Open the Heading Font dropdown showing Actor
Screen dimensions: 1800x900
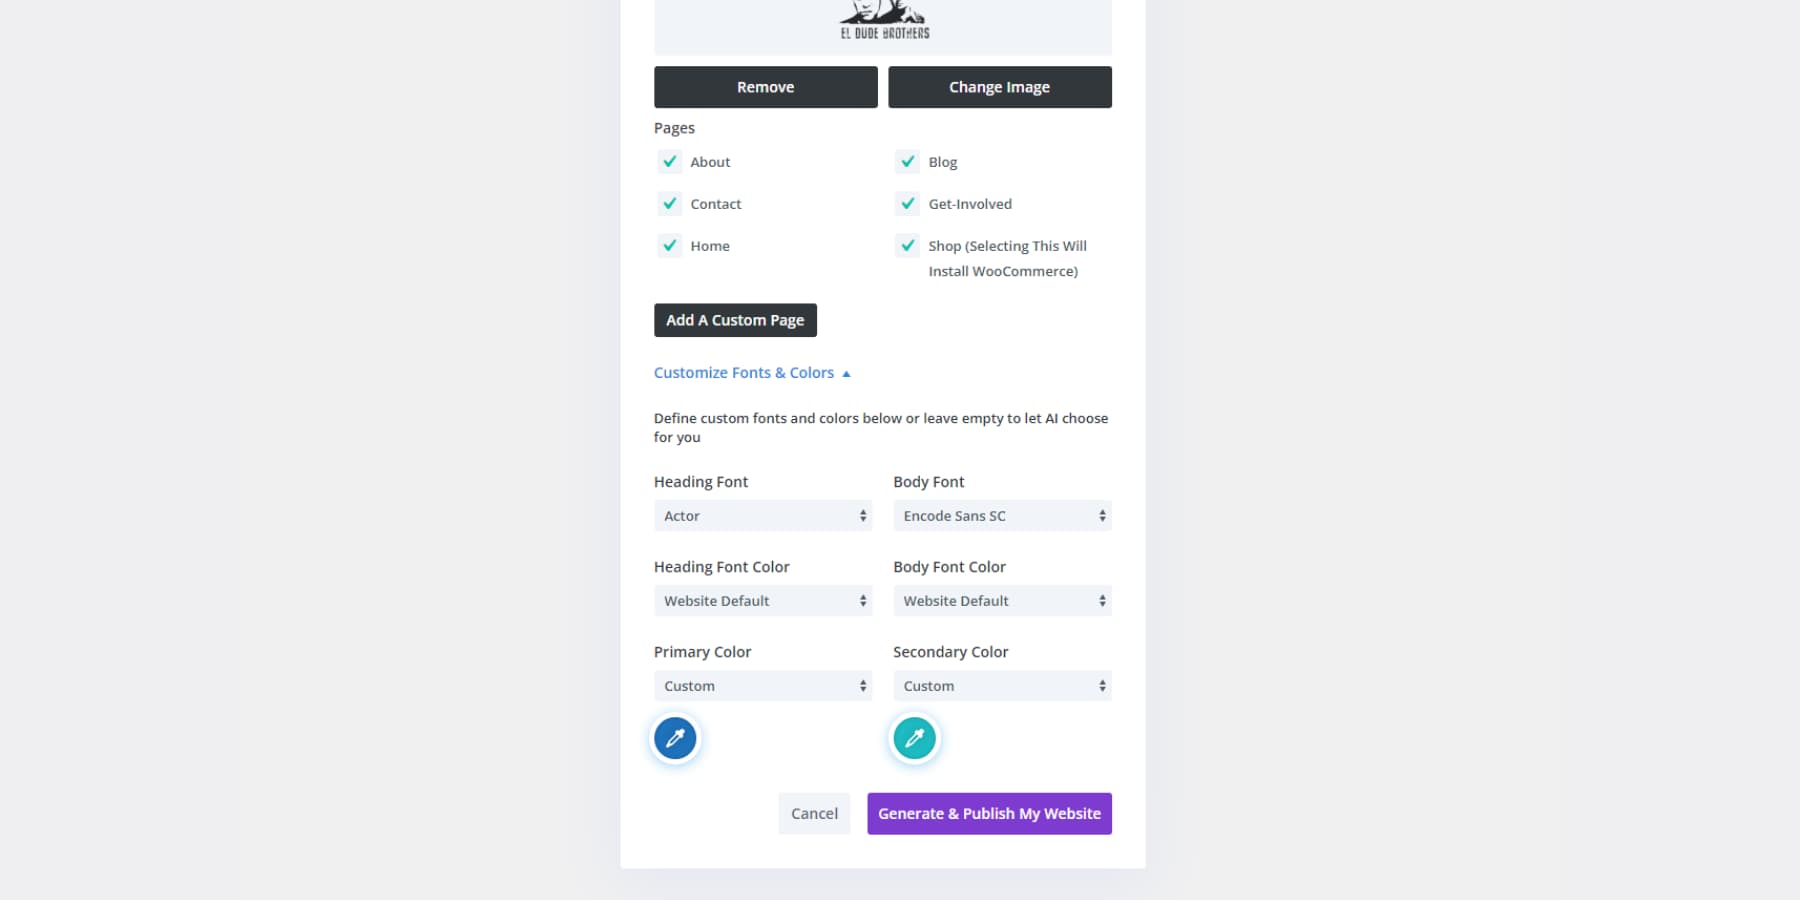762,515
